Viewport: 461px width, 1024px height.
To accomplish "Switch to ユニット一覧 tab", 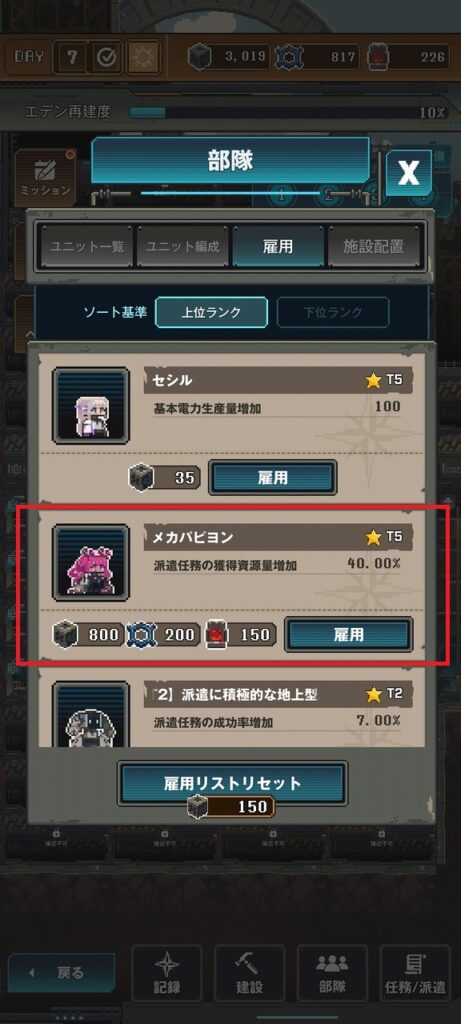I will [85, 247].
